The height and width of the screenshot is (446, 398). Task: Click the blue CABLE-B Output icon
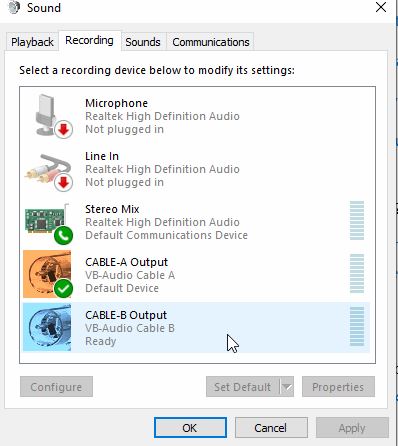click(x=47, y=327)
